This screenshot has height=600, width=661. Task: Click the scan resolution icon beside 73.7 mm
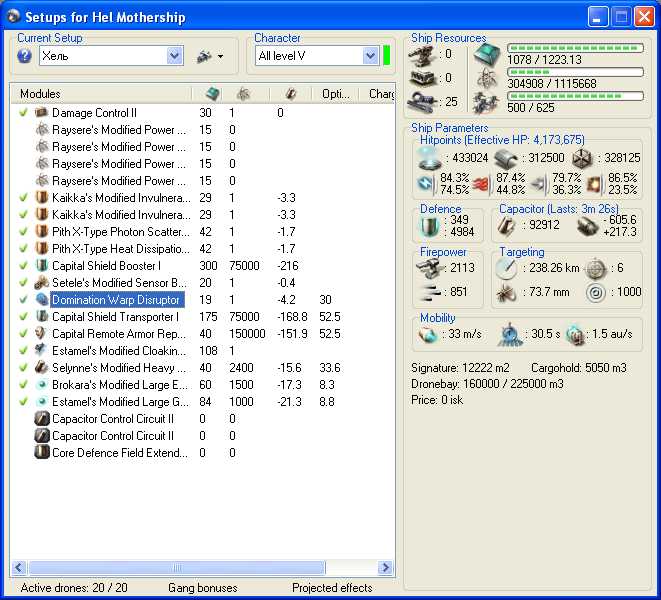click(507, 293)
